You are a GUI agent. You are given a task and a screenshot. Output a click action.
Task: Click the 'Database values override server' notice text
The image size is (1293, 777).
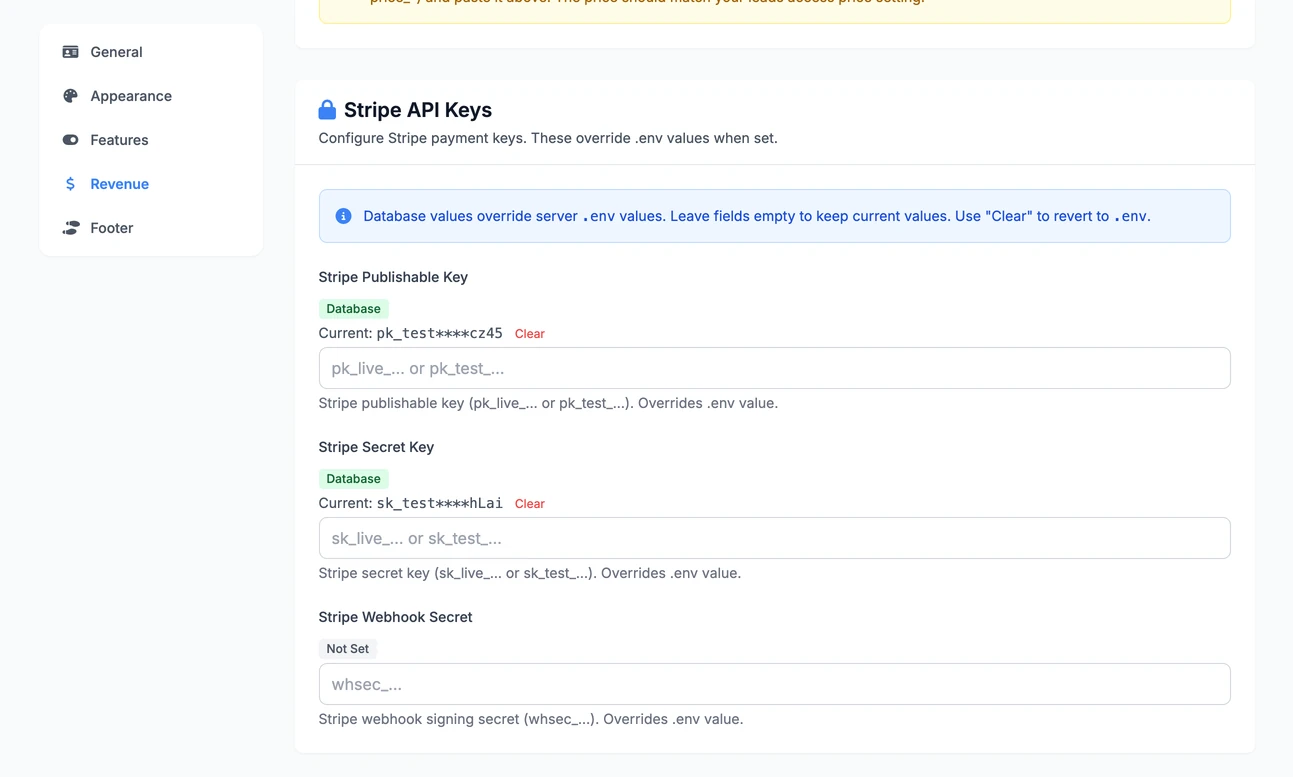point(757,216)
